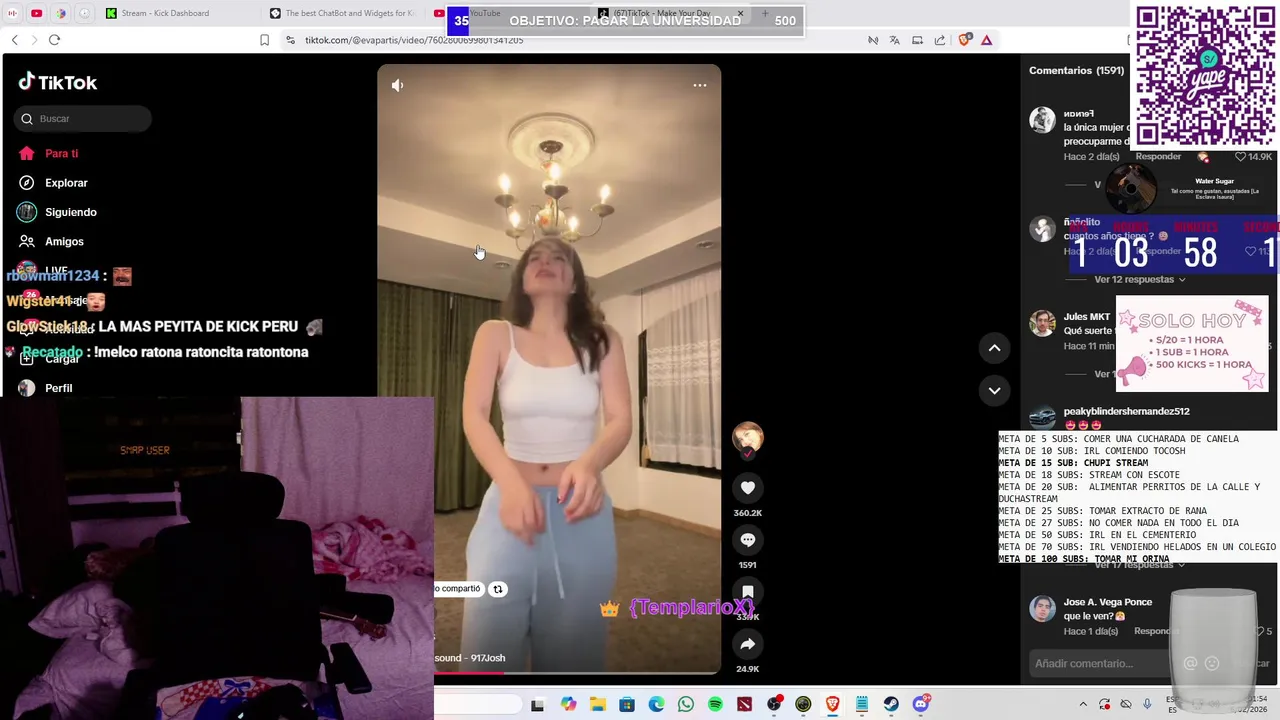The width and height of the screenshot is (1280, 720).
Task: Click the translate page icon
Action: pyautogui.click(x=894, y=40)
